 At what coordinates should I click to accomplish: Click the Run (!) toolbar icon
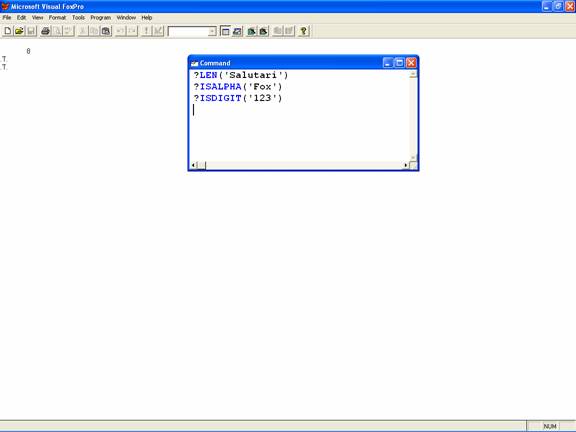click(147, 31)
